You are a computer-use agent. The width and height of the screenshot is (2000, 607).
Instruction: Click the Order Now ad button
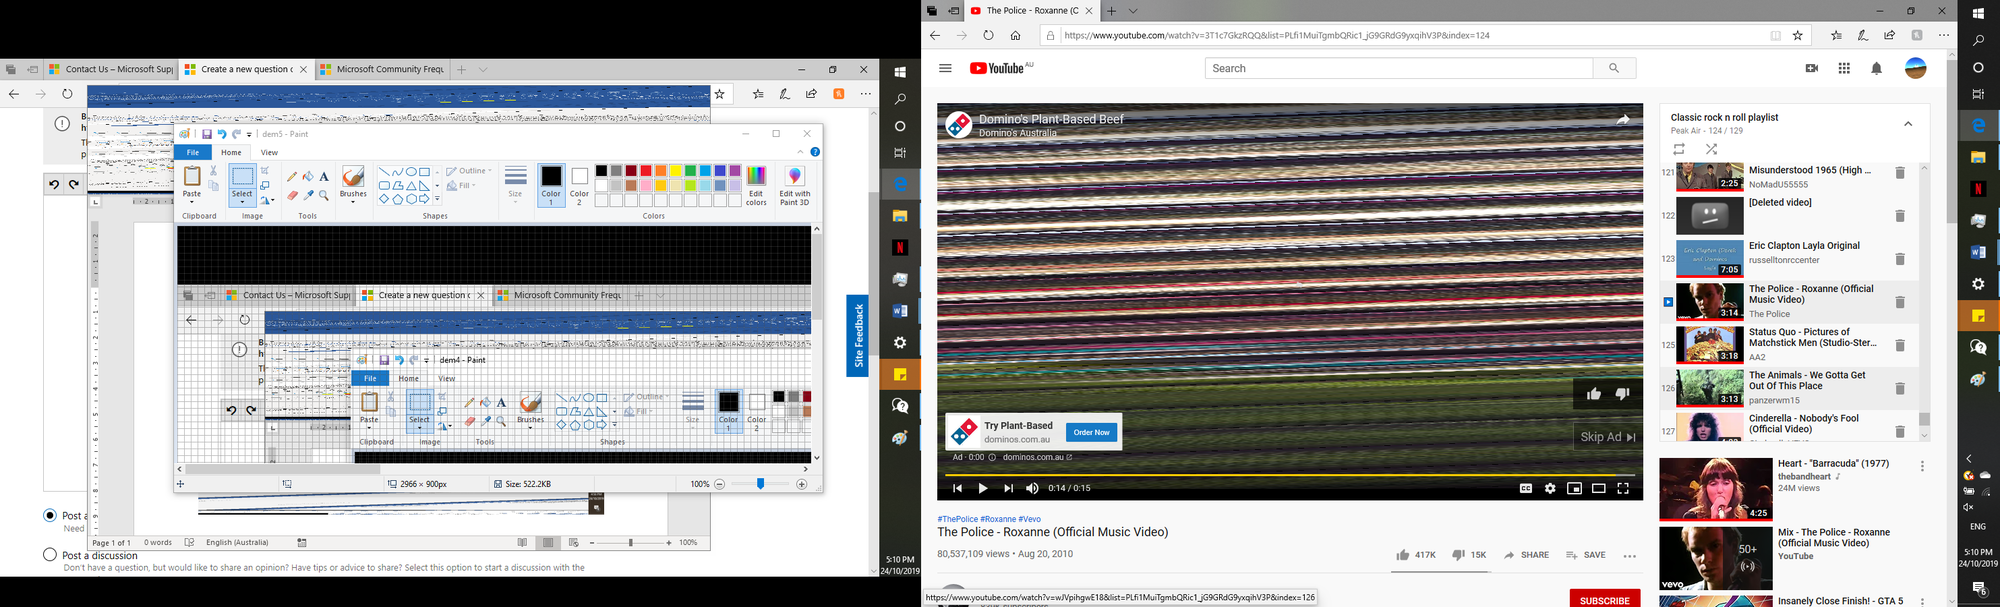pos(1090,432)
